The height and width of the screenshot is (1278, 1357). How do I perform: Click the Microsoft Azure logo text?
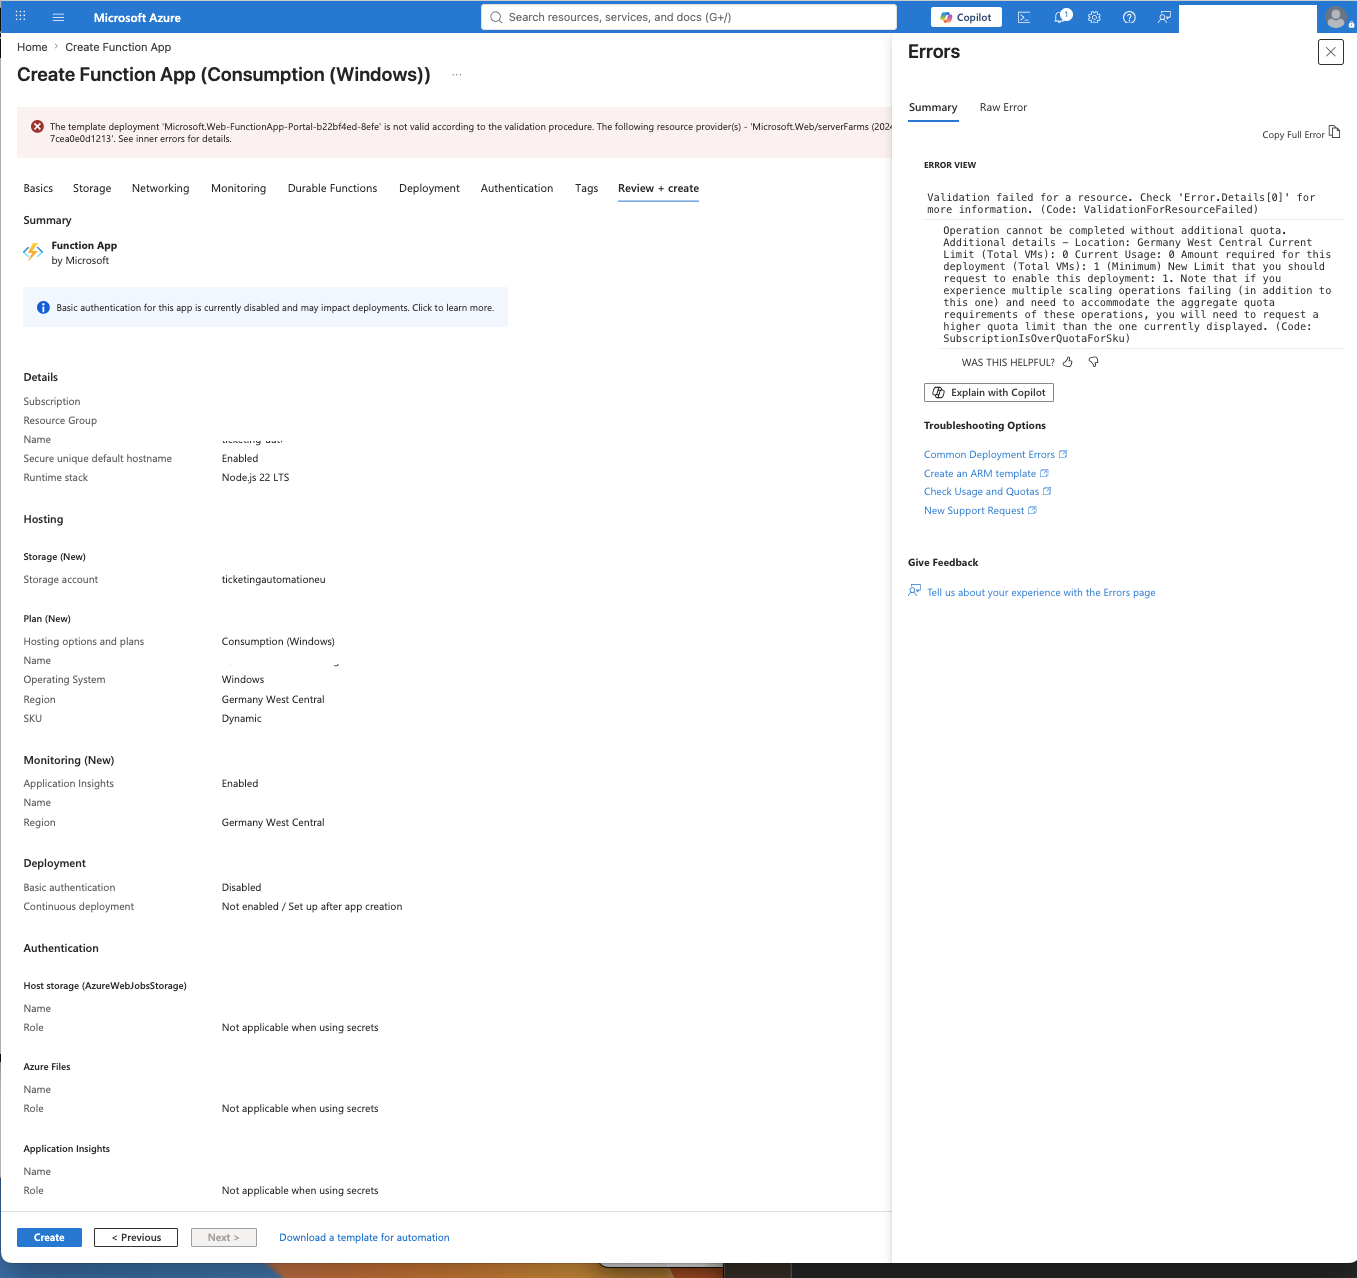coord(137,17)
